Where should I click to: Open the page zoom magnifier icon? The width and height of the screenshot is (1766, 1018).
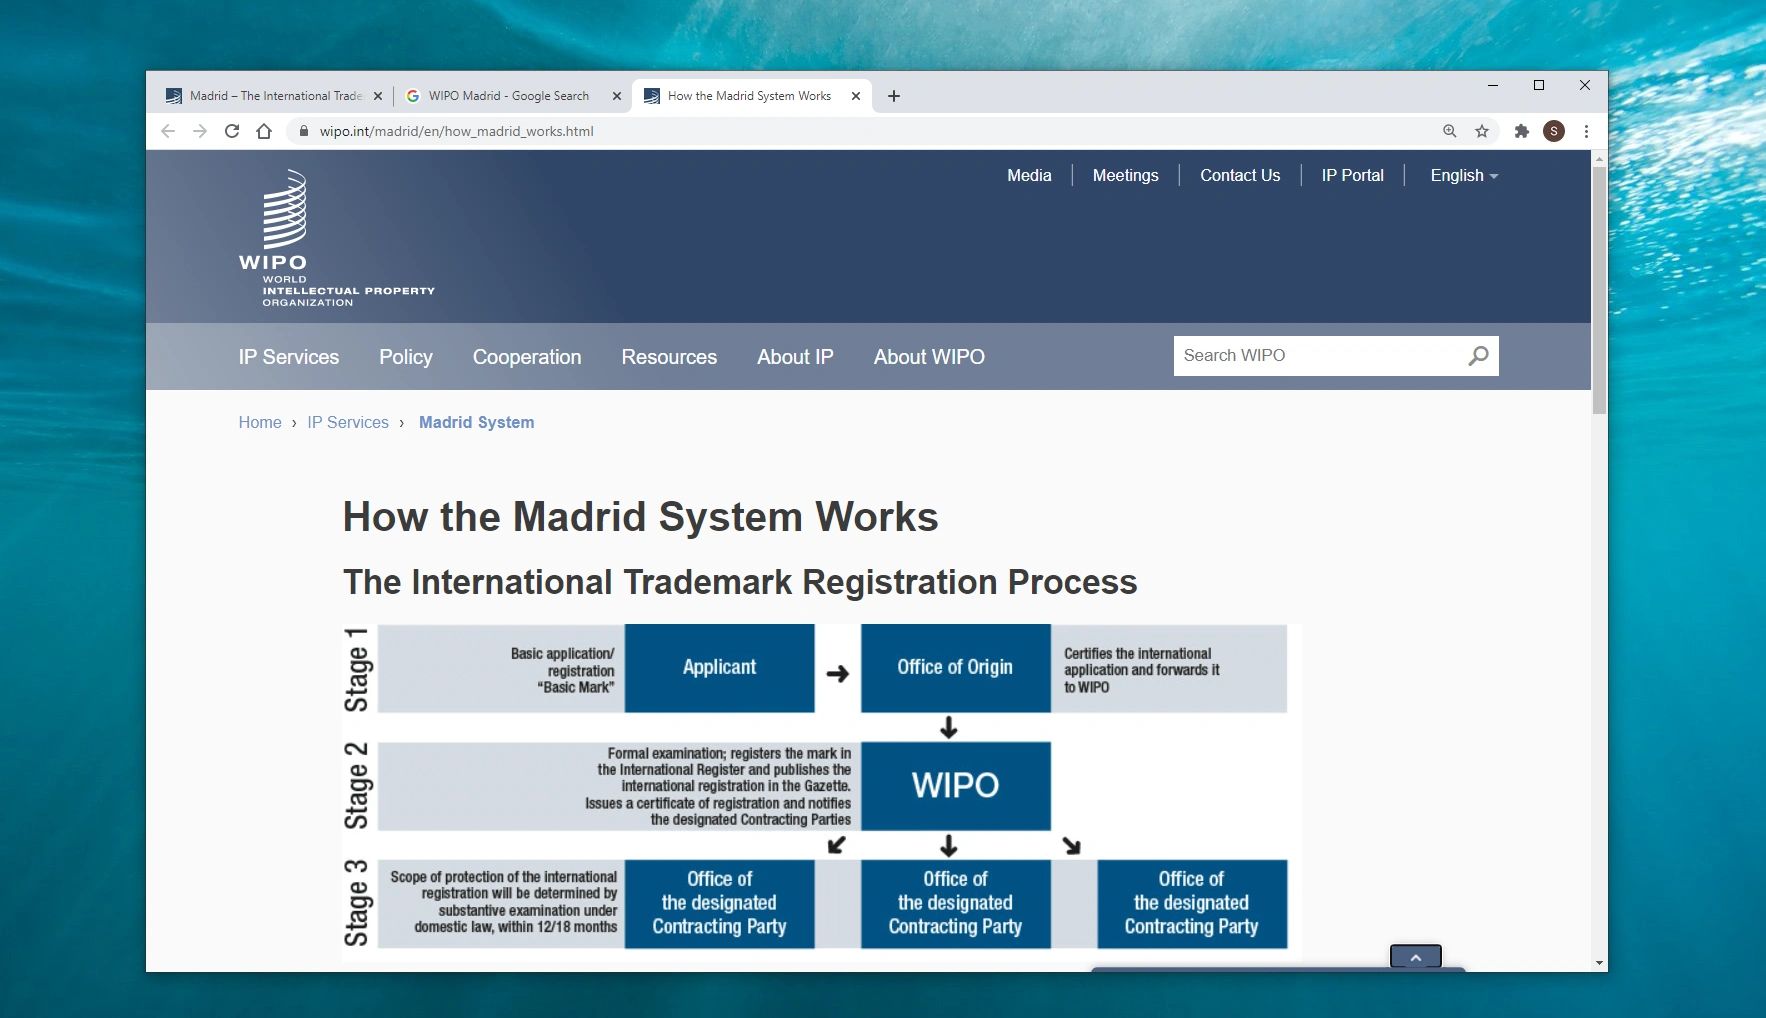point(1449,131)
